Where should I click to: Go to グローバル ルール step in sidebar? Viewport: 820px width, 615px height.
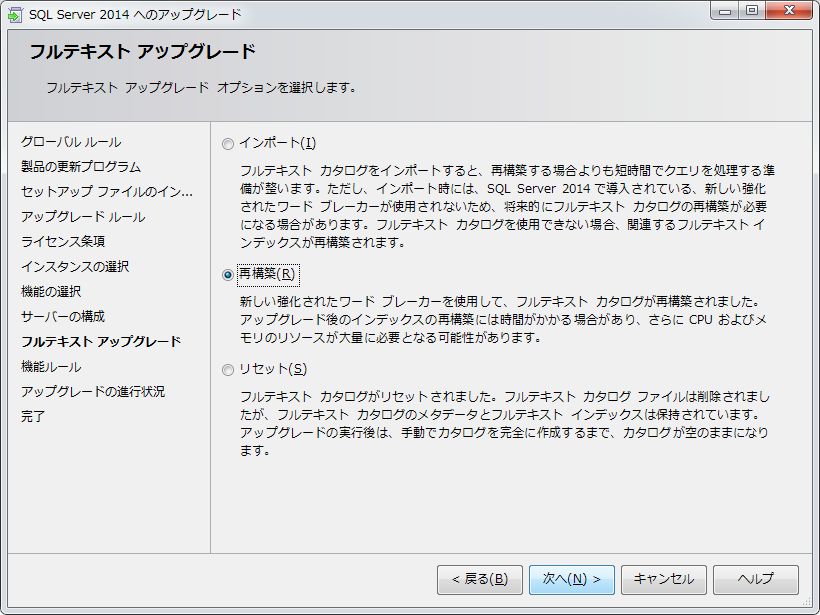pos(71,142)
